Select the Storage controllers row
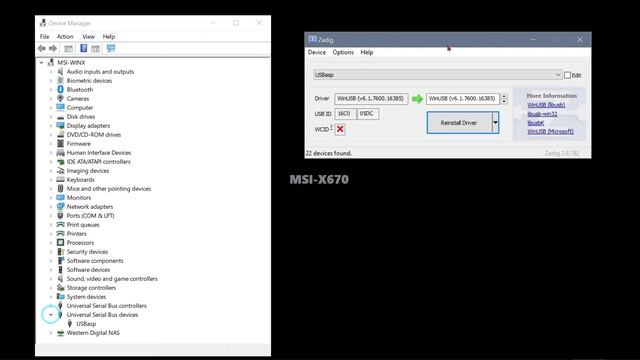This screenshot has width=640, height=360. [91, 288]
